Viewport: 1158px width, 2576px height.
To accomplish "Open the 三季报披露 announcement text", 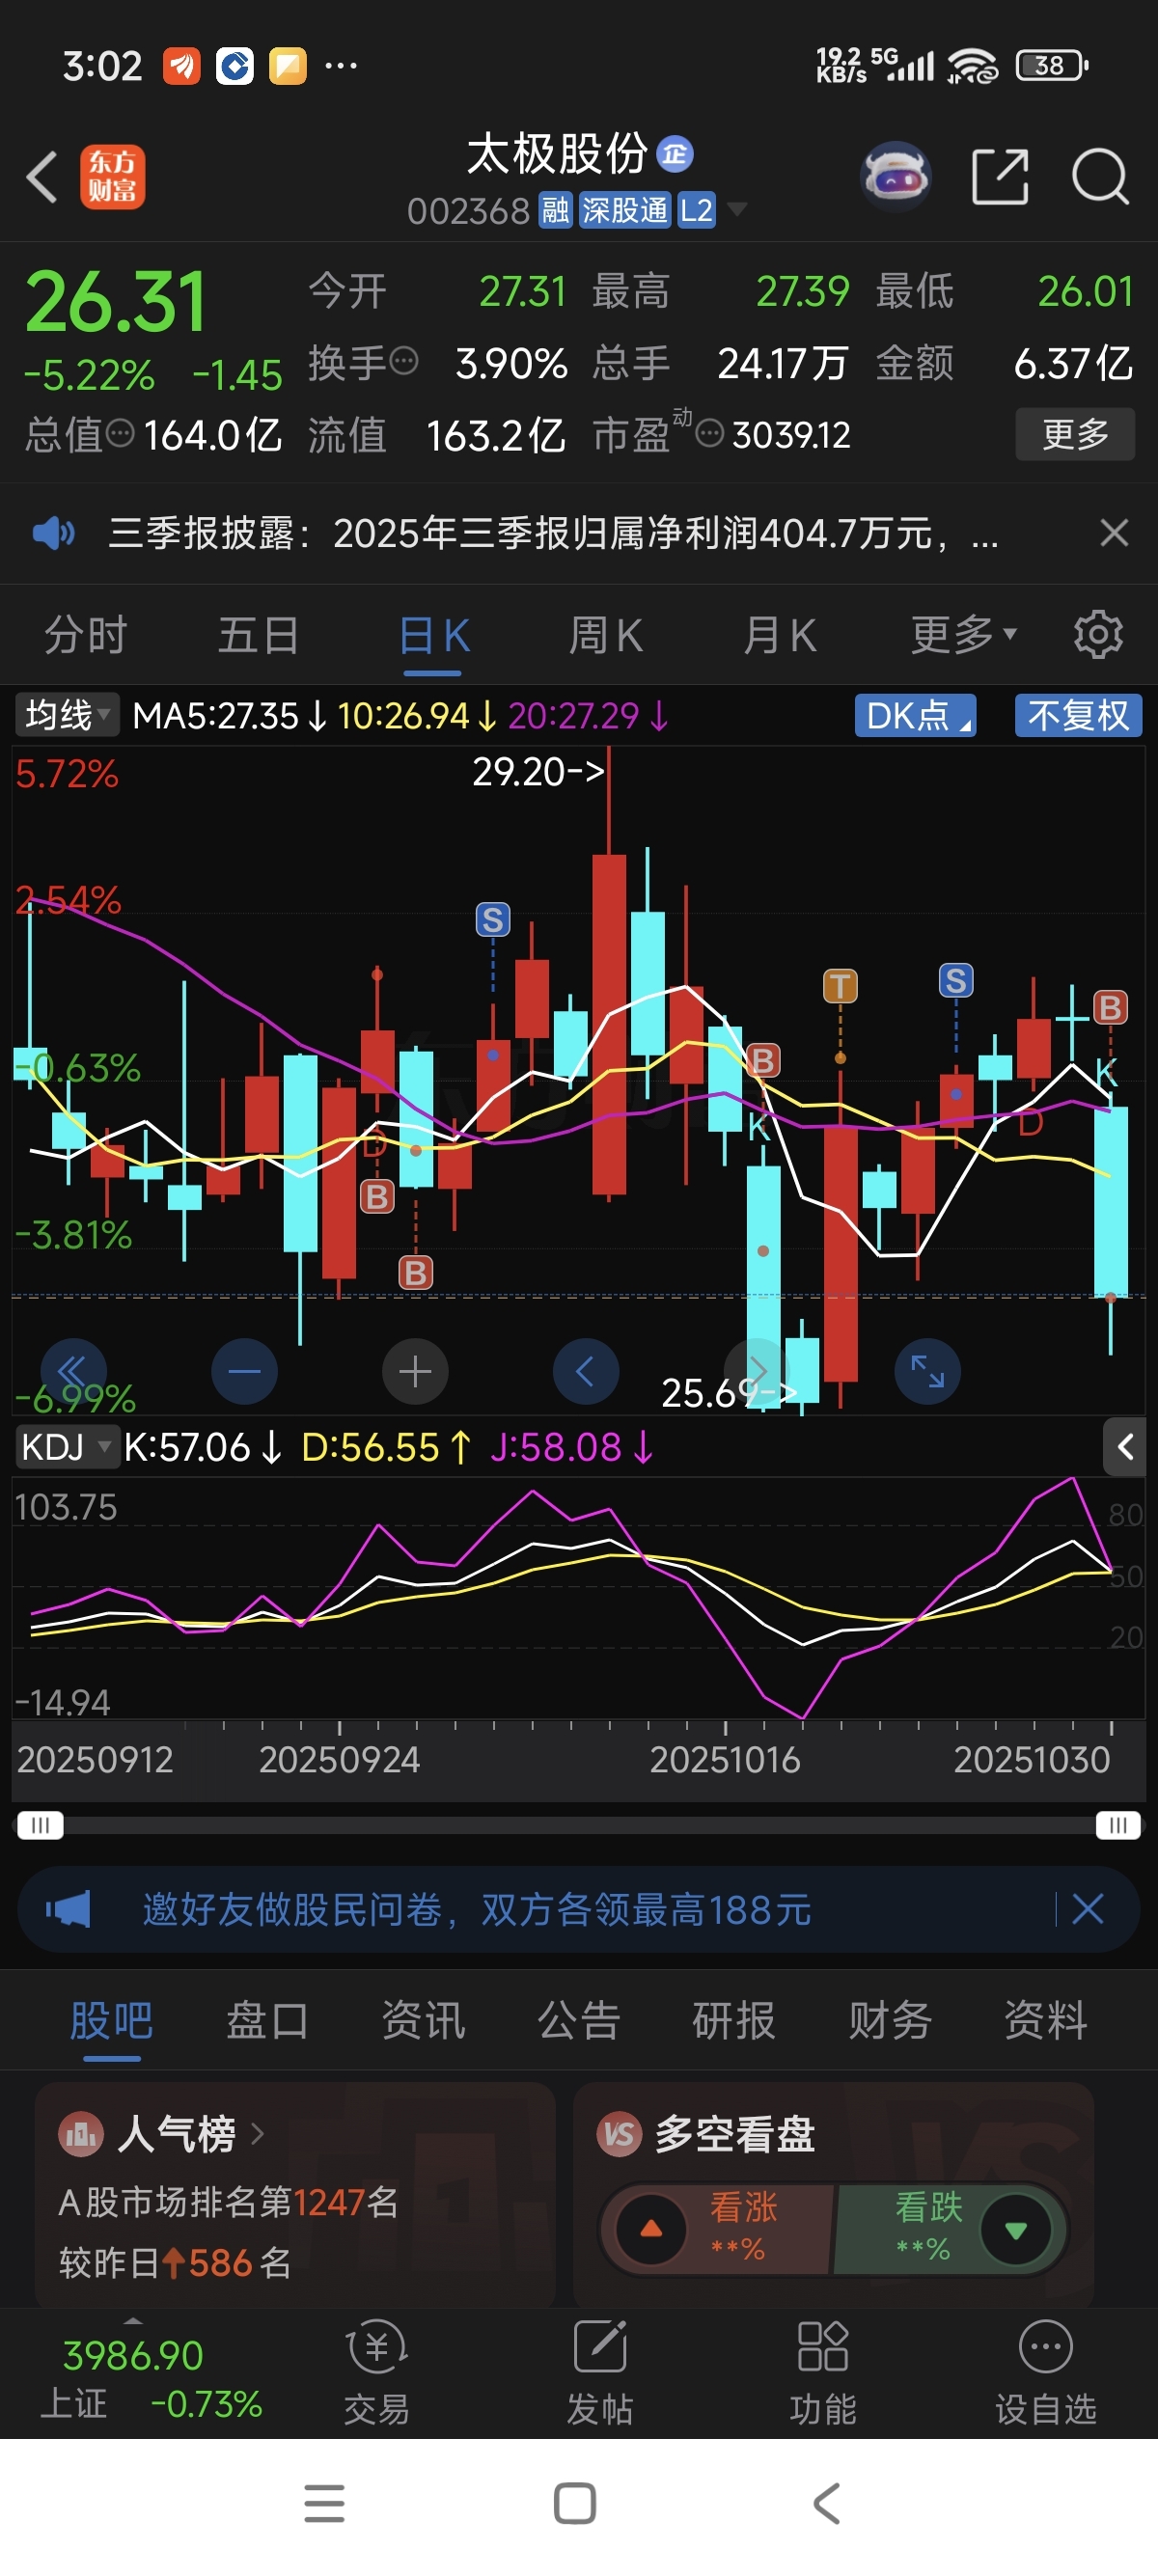I will pyautogui.click(x=553, y=533).
